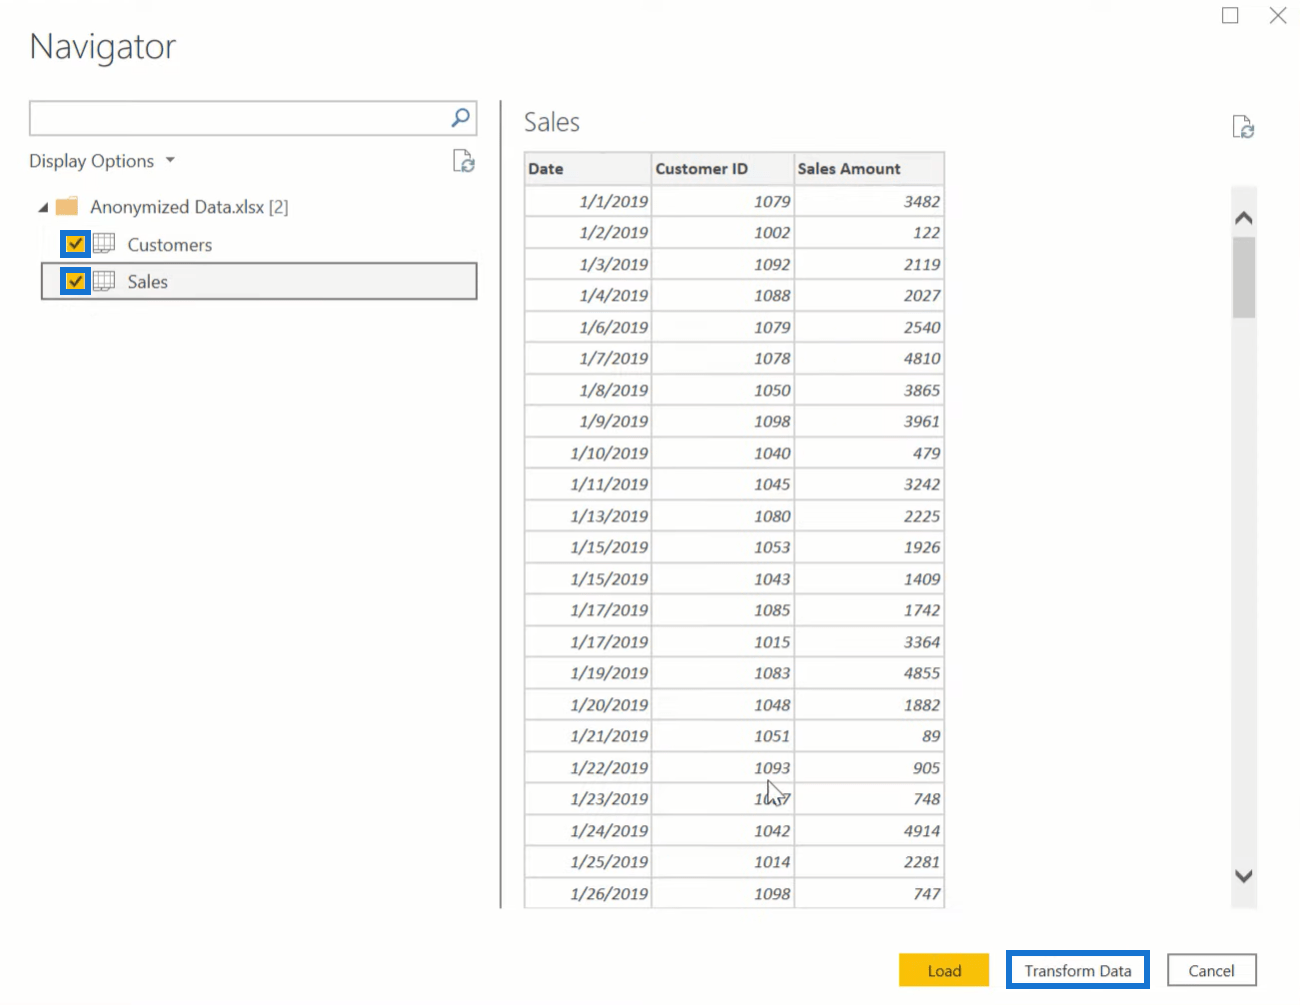Viewport: 1300px width, 1005px height.
Task: Click the Customer ID cell 1043
Action: [723, 579]
